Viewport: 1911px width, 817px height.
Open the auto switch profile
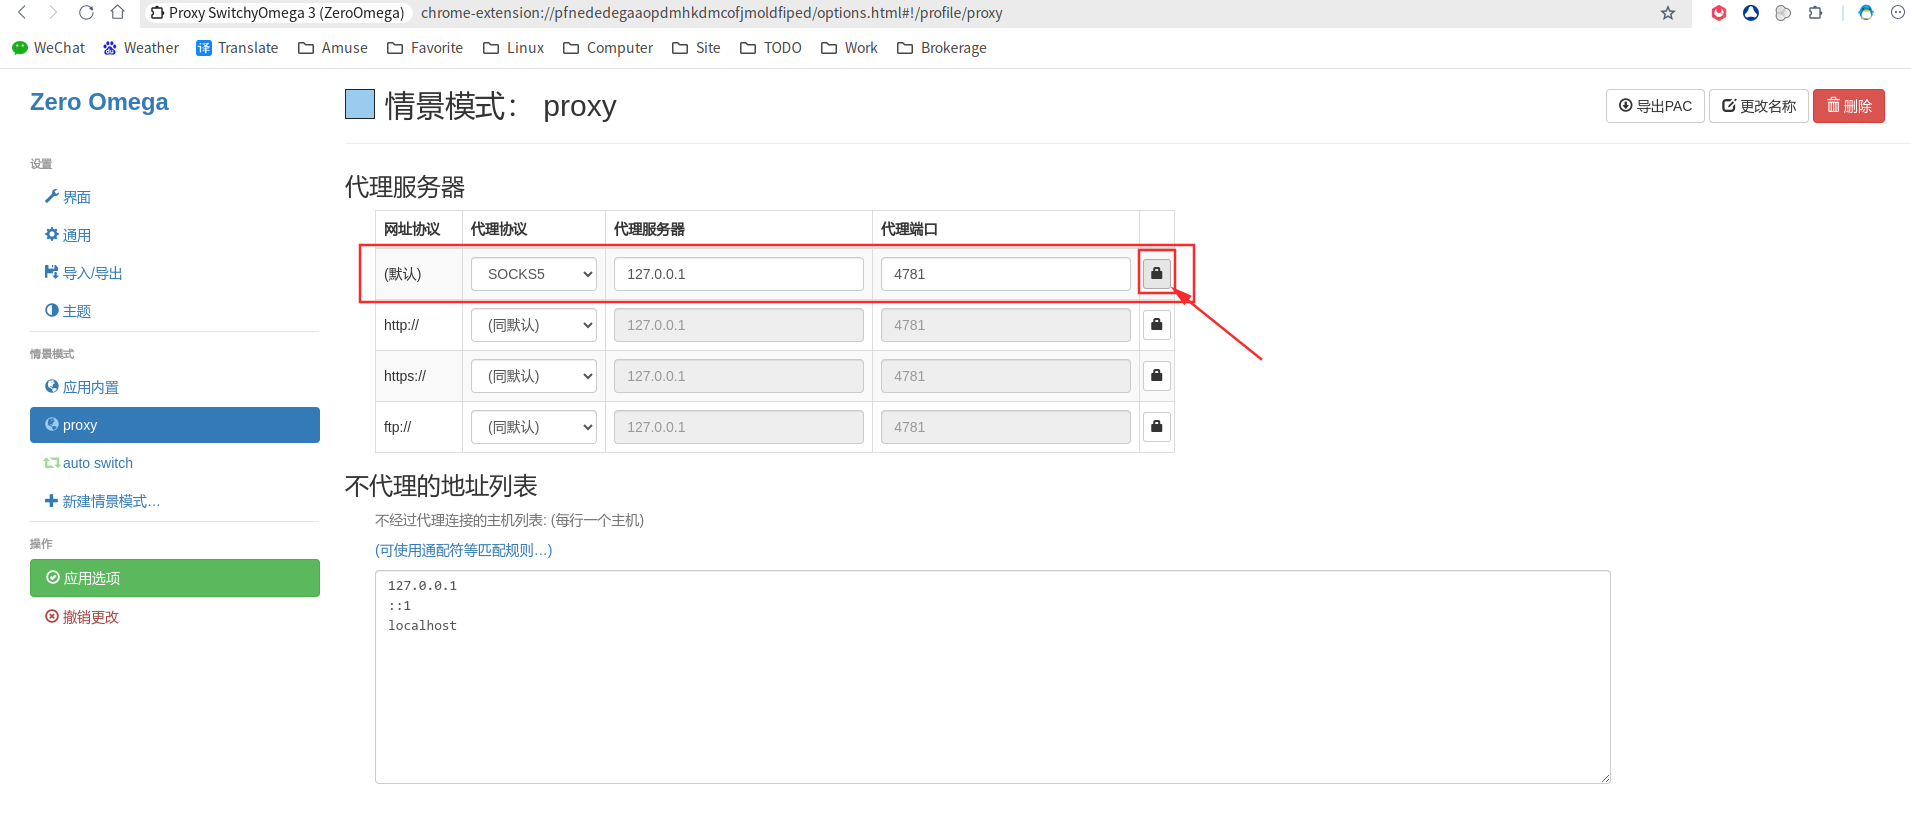tap(88, 463)
